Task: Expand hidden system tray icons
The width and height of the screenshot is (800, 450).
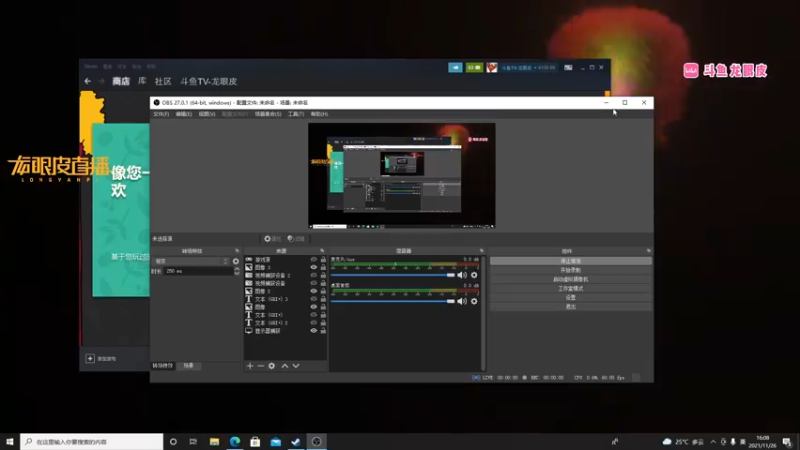Action: tap(713, 441)
